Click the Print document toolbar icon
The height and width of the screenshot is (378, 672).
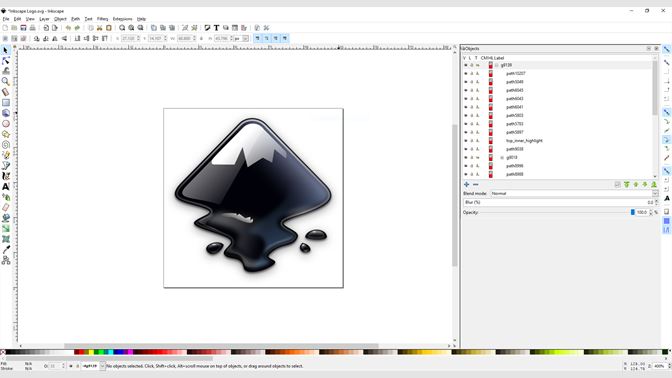tap(33, 28)
